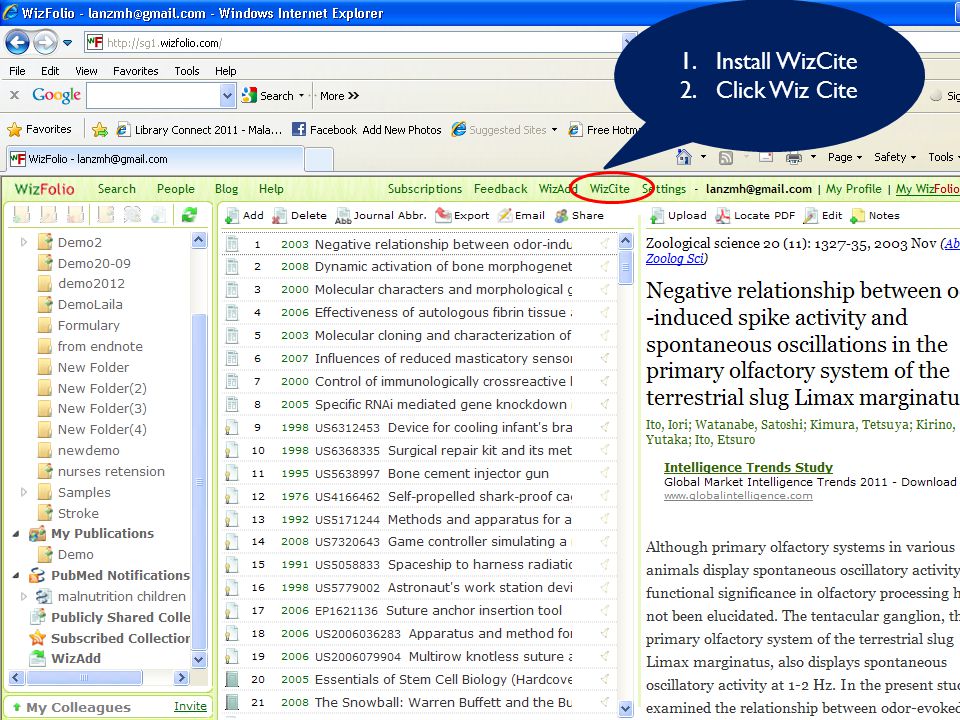Open a new blank browser tab
960x720 pixels.
pyautogui.click(x=318, y=159)
